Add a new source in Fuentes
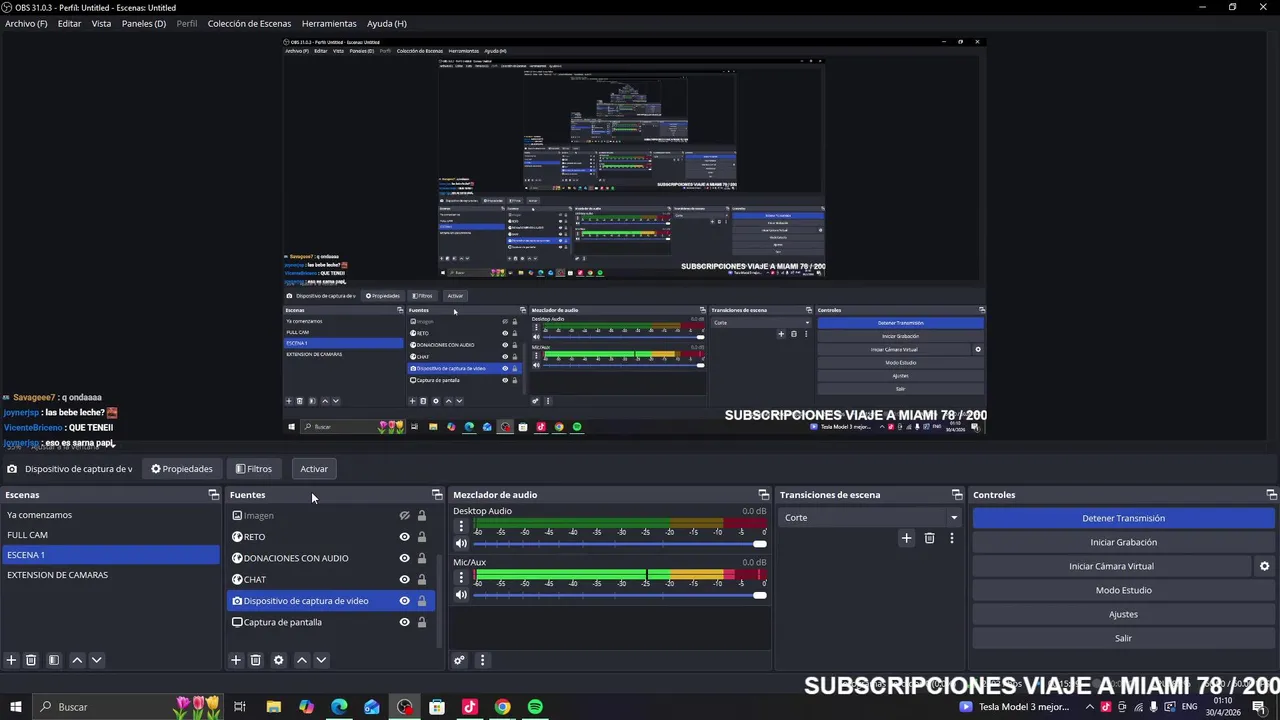1280x720 pixels. [x=236, y=660]
